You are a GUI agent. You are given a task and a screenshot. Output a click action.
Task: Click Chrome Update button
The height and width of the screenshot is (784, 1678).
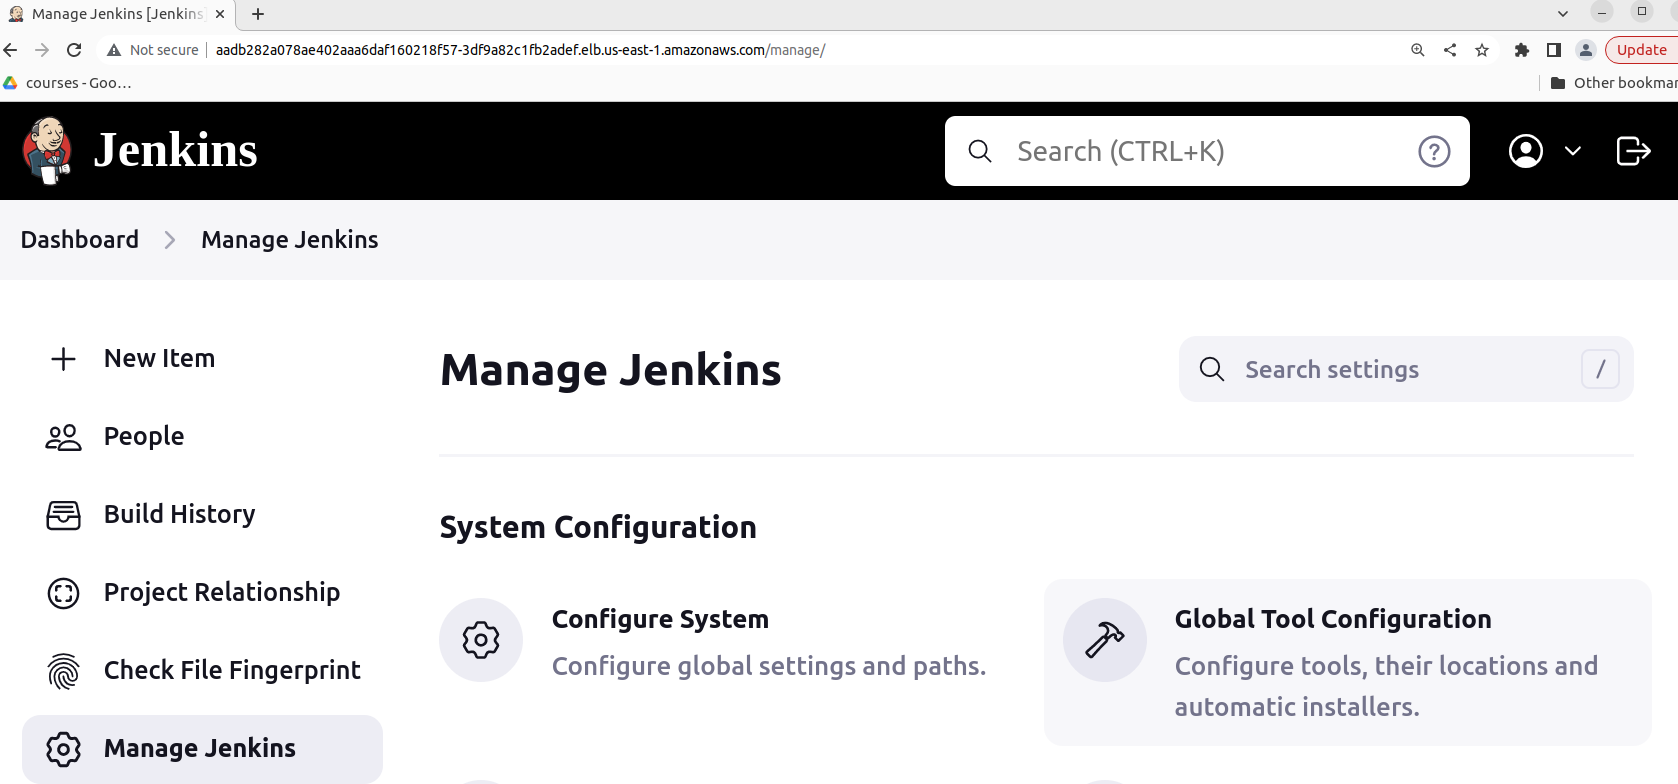[1641, 50]
